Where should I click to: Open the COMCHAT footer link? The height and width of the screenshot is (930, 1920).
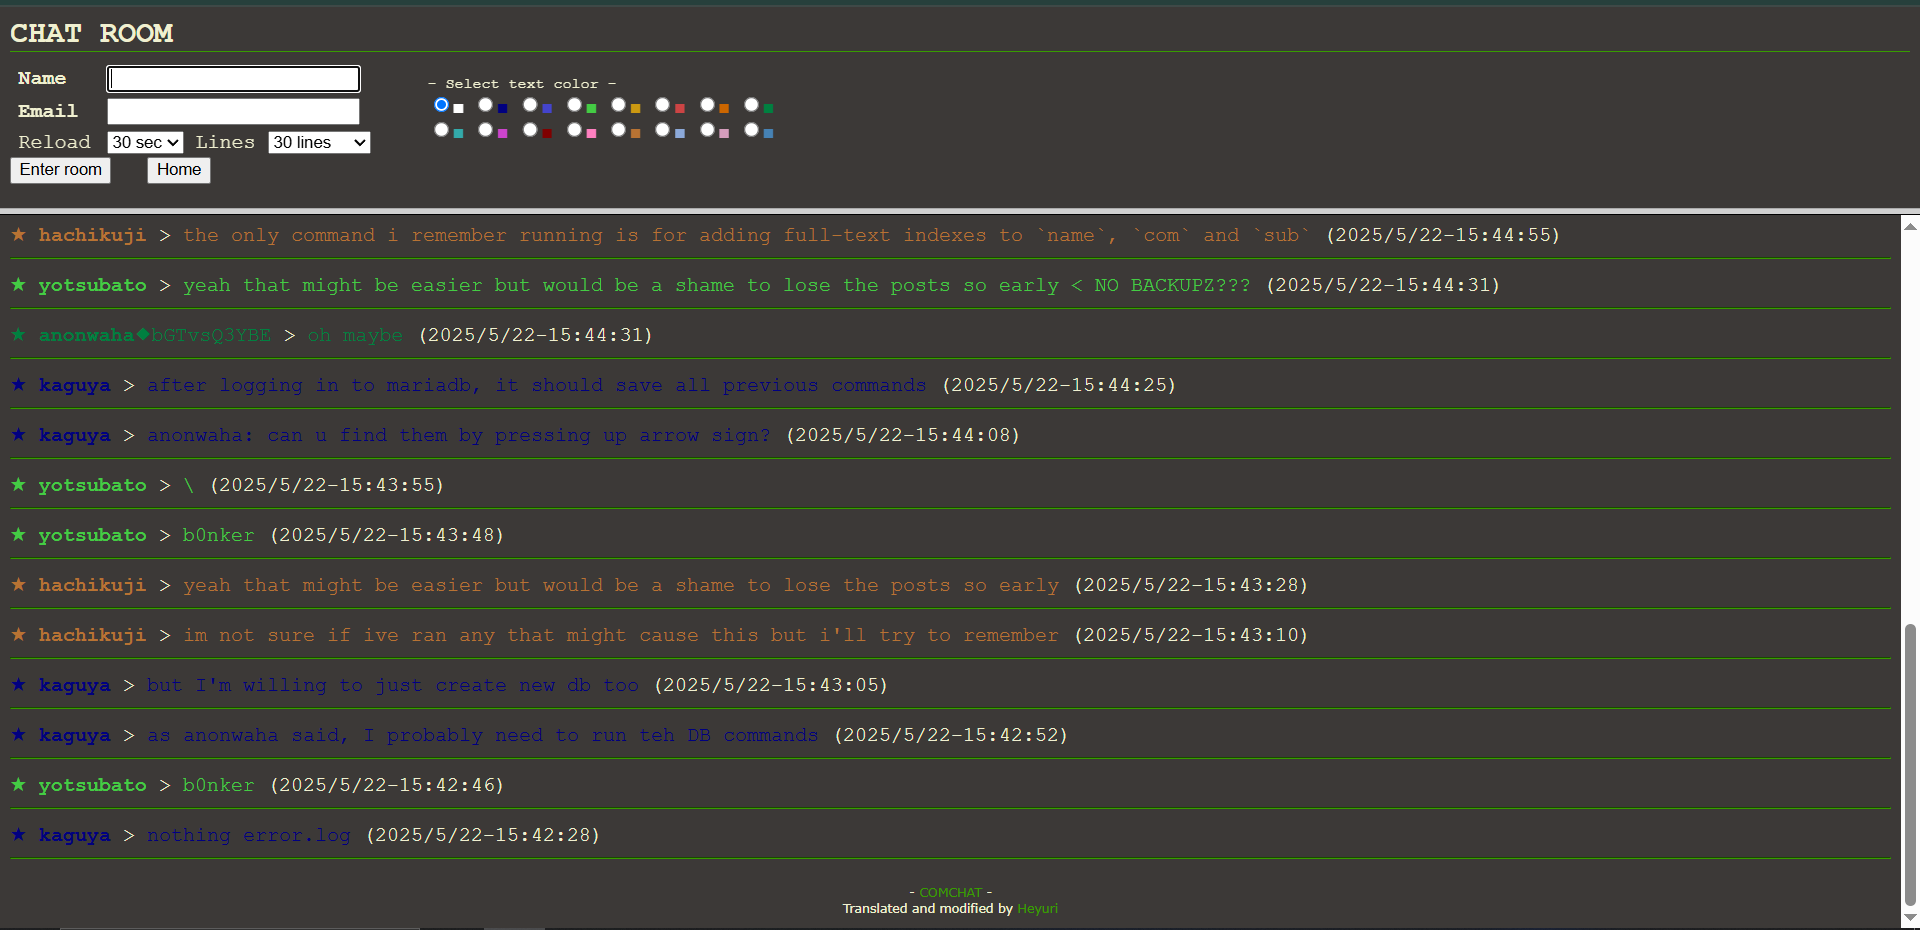(950, 892)
